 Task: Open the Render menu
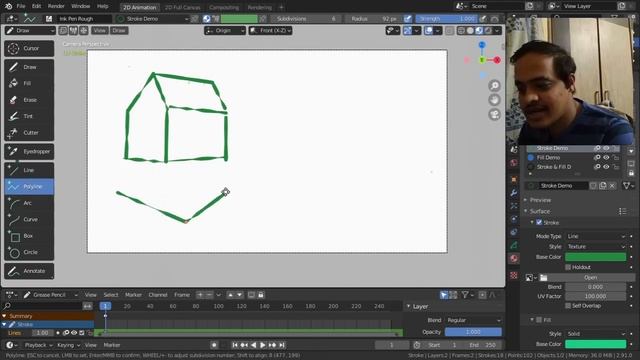[x=56, y=6]
